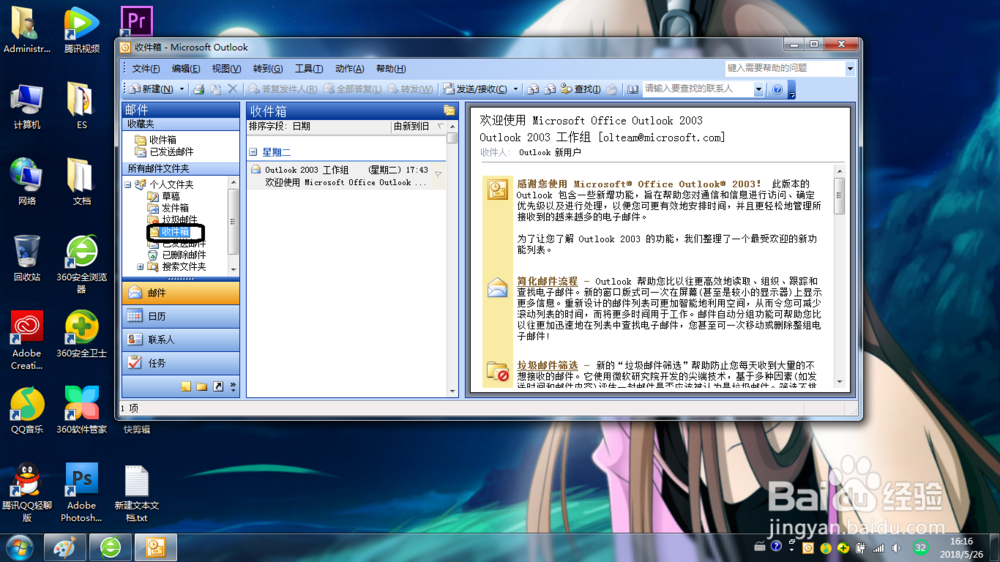Open the help question dropdown arrow
The width and height of the screenshot is (1000, 562).
[850, 68]
